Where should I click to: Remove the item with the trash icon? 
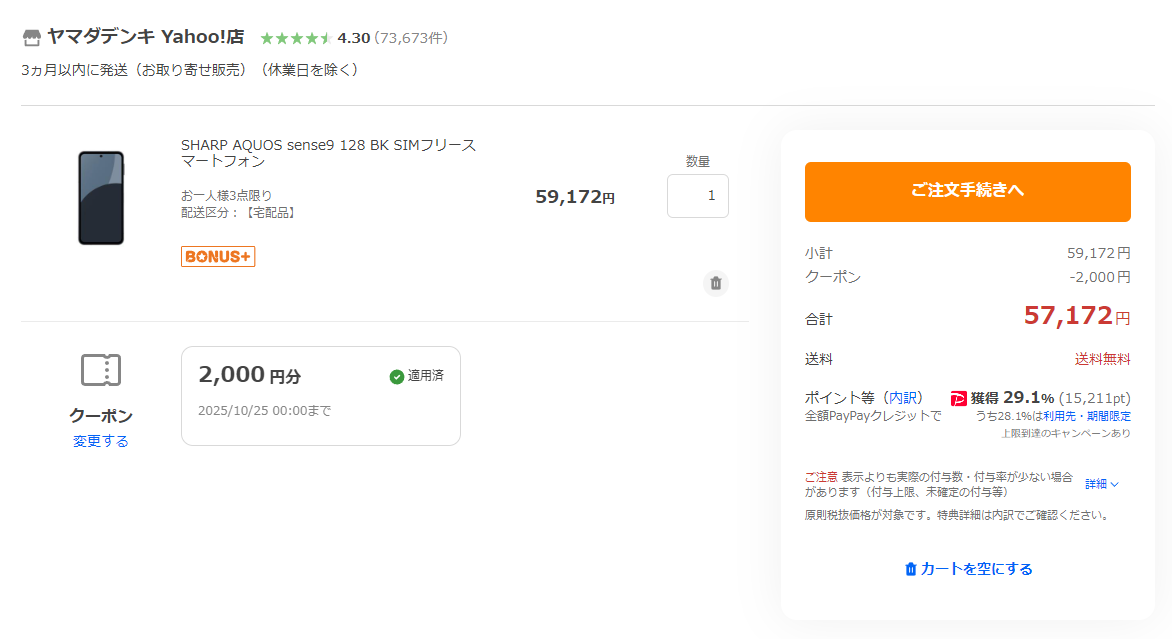coord(715,283)
